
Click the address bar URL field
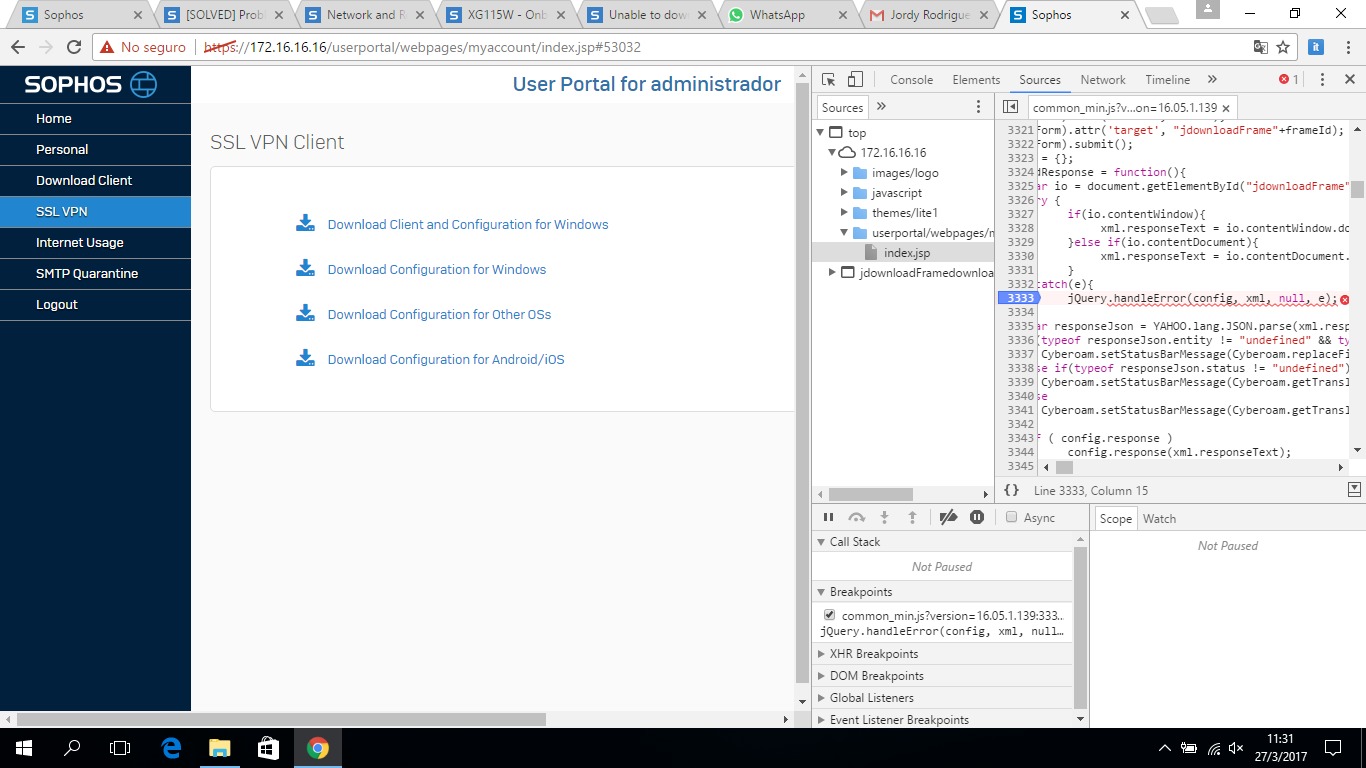(x=670, y=47)
